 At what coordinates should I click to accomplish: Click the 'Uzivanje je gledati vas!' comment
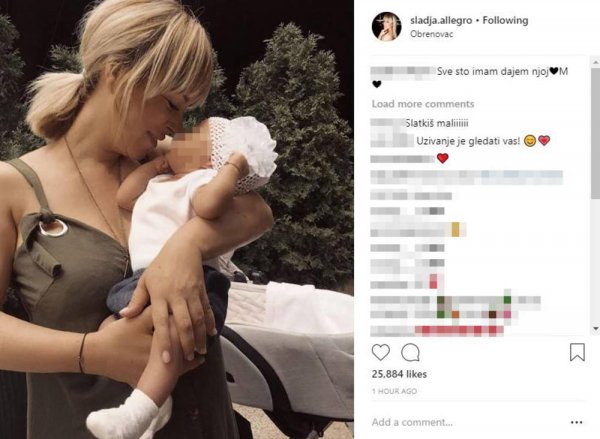tap(468, 140)
